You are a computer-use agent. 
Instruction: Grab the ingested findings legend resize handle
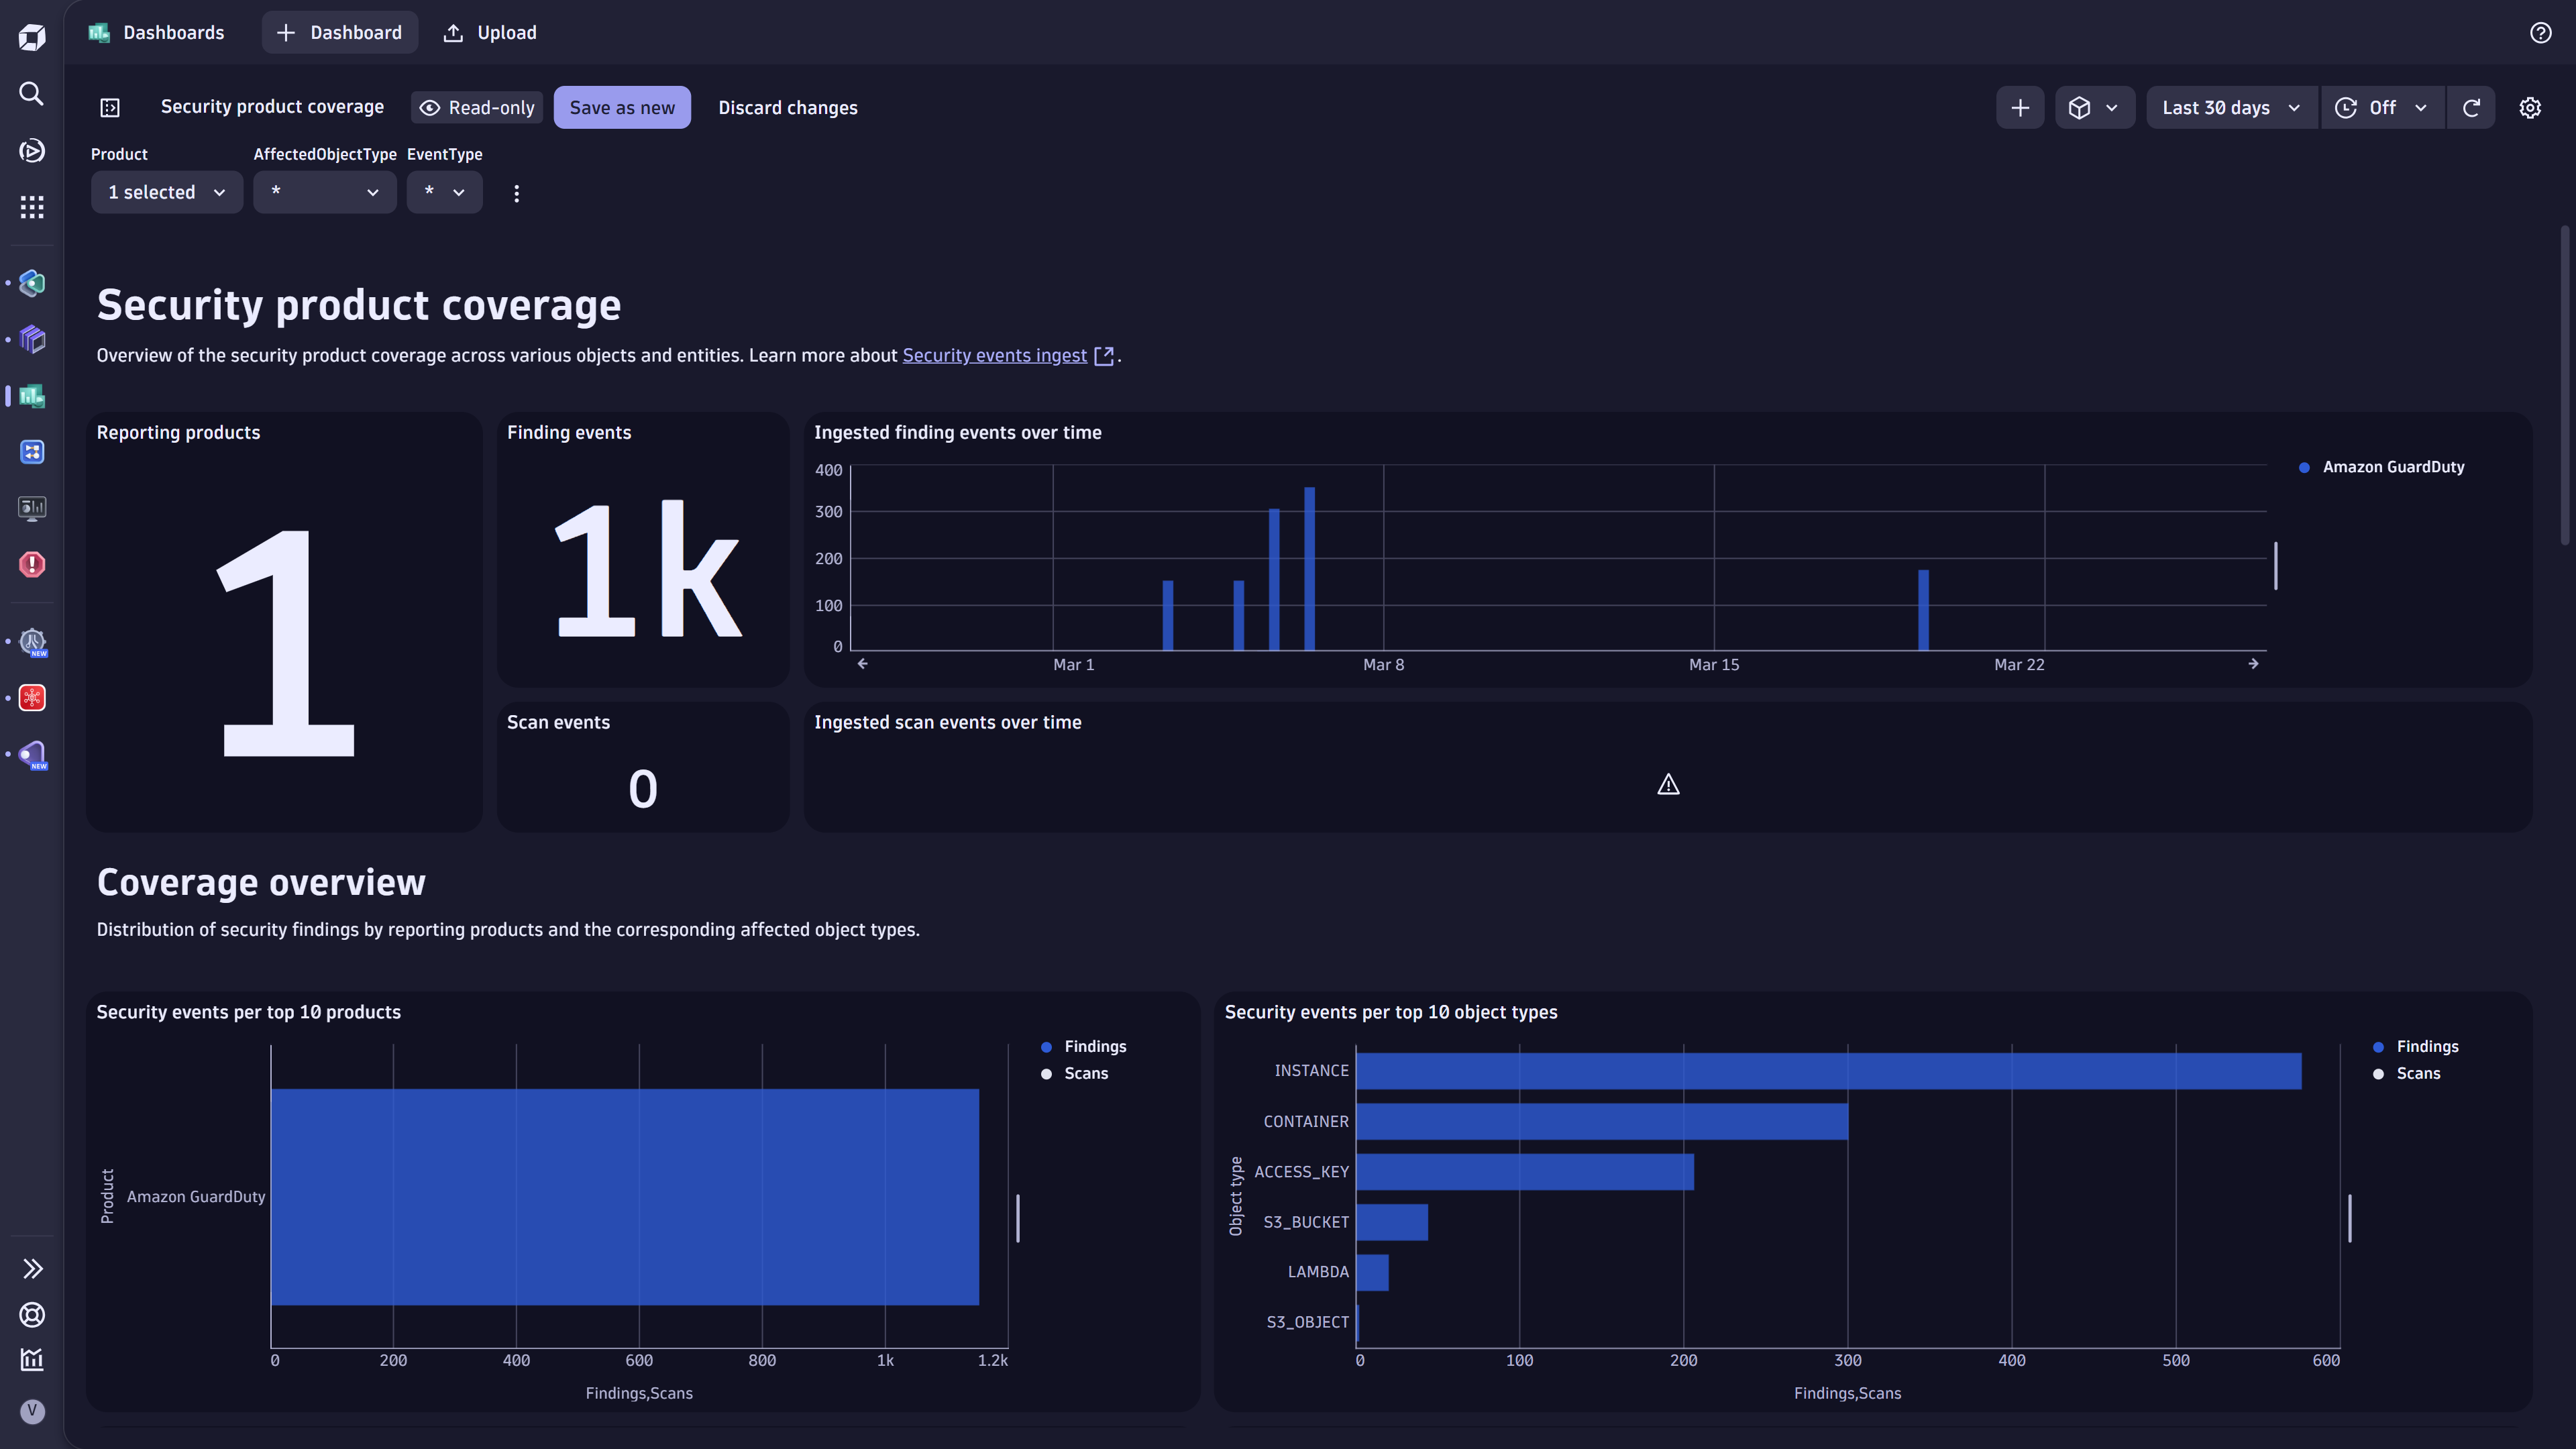coord(2276,566)
